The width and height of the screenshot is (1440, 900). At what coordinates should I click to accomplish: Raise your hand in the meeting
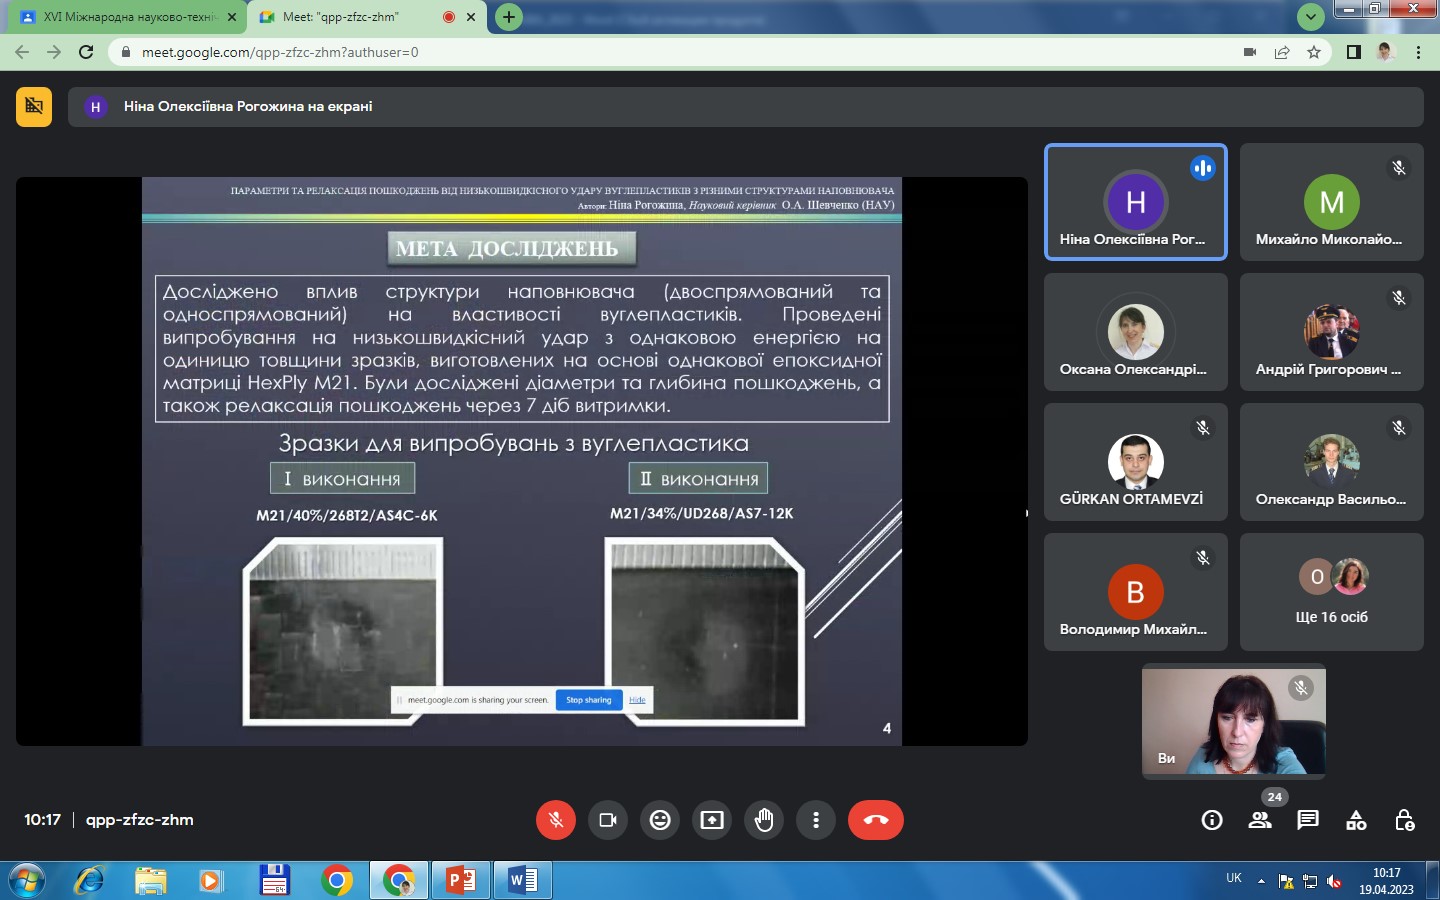(x=764, y=820)
